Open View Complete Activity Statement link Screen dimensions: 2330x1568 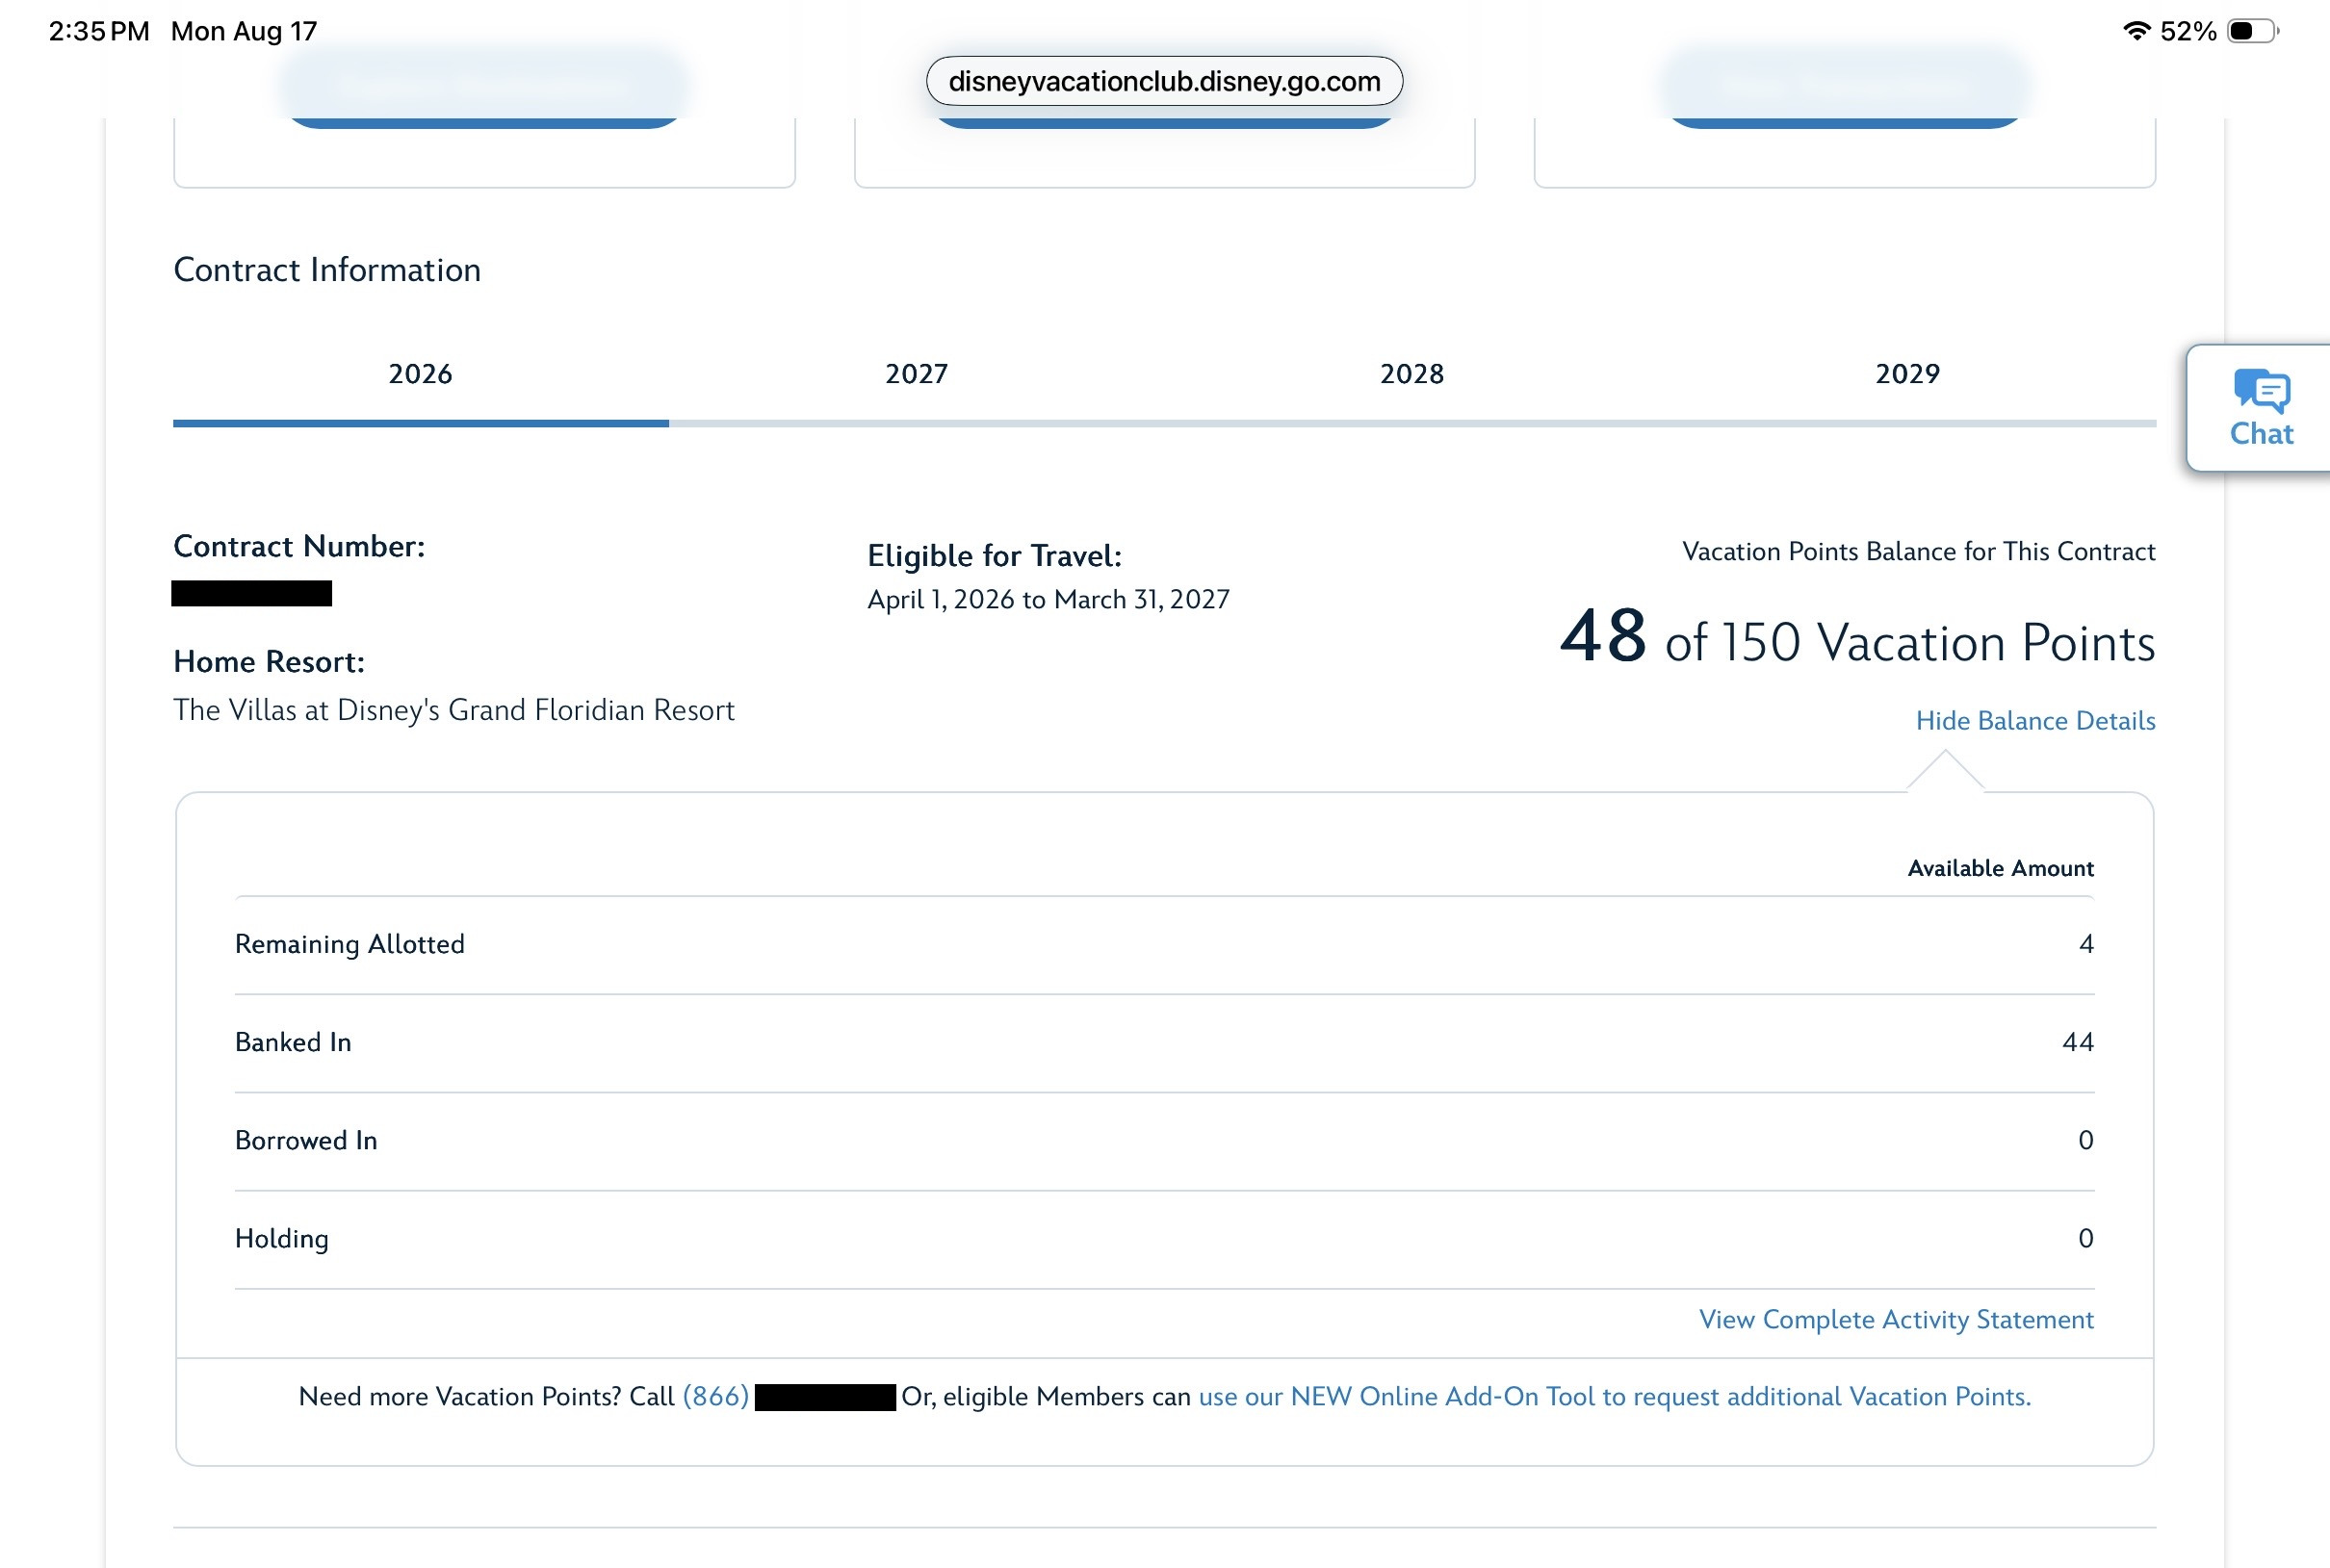1896,1320
